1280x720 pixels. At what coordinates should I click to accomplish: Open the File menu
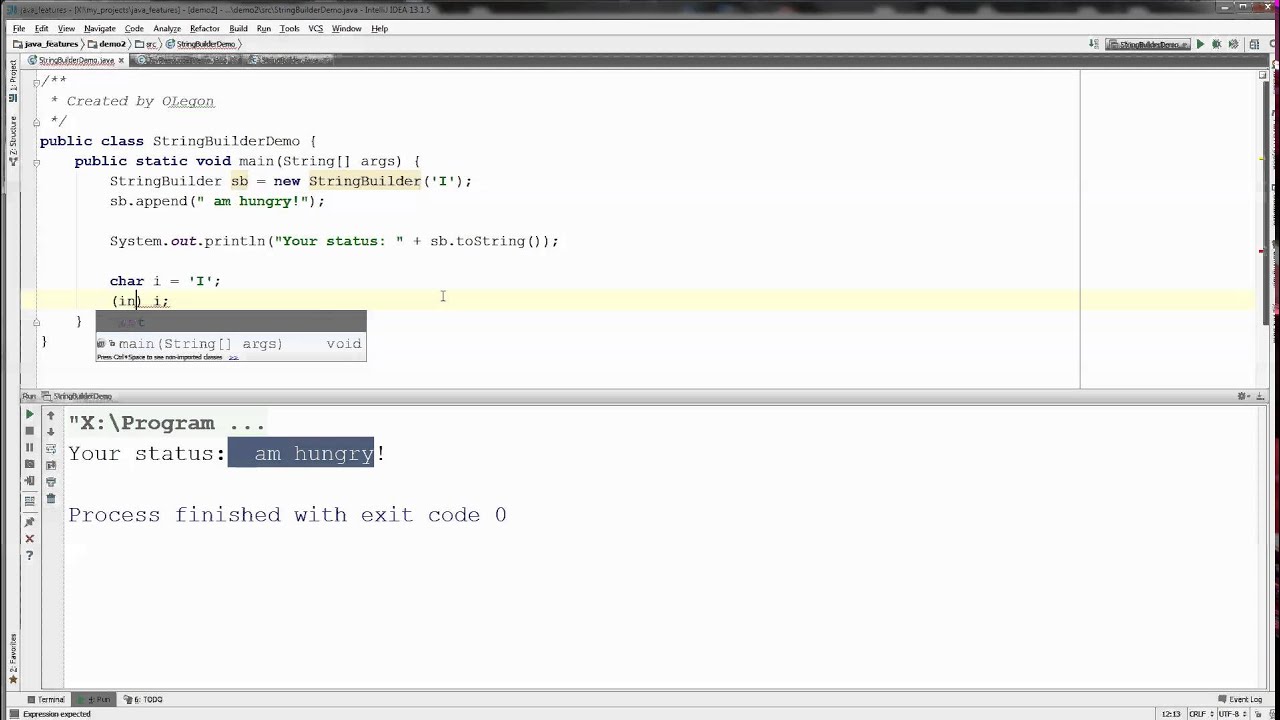pyautogui.click(x=18, y=28)
